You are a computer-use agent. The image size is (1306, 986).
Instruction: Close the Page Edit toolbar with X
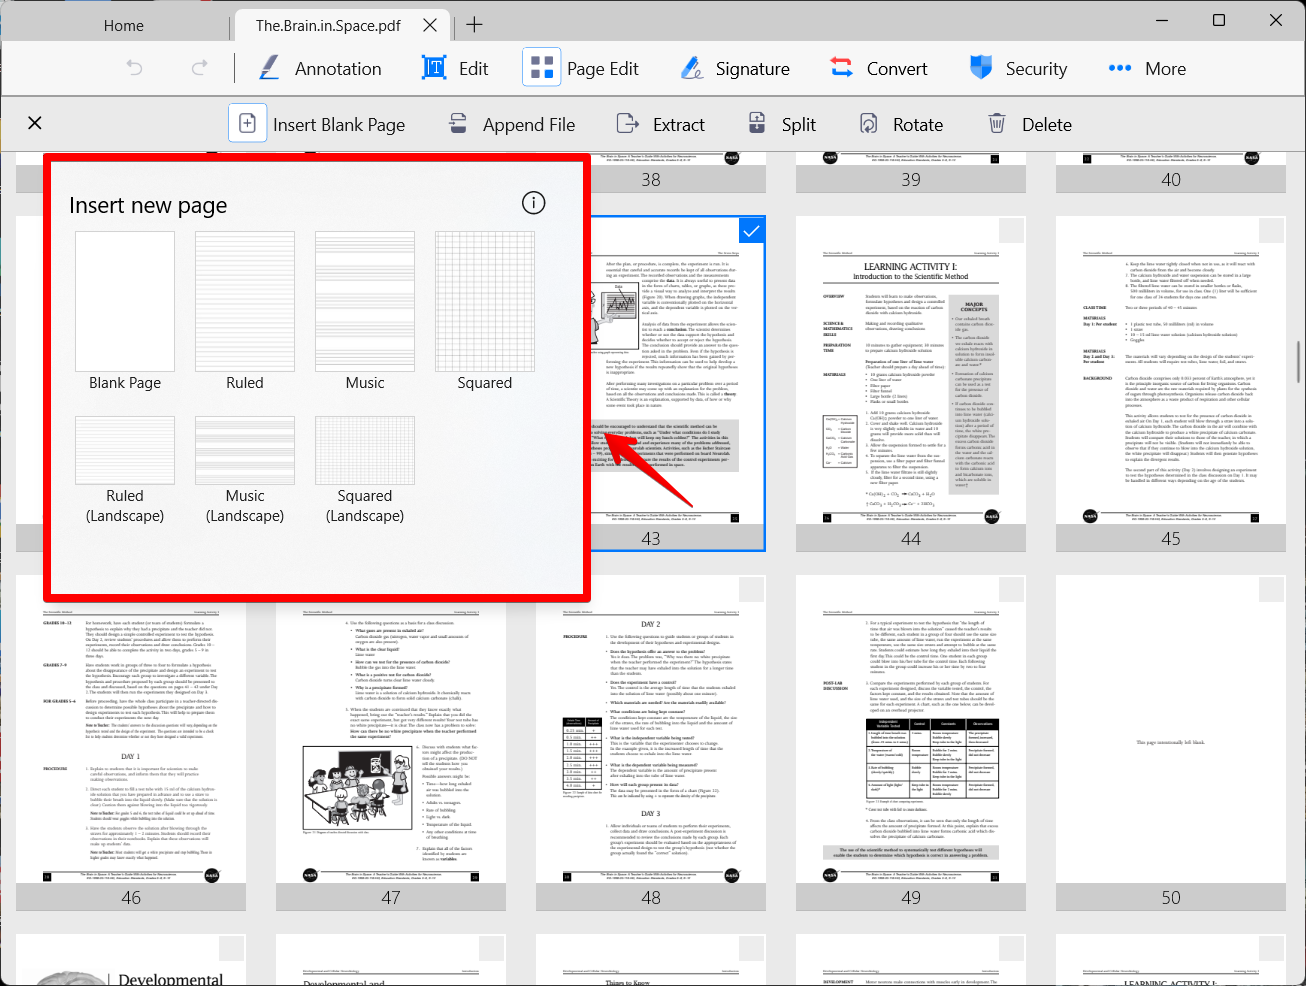(35, 123)
